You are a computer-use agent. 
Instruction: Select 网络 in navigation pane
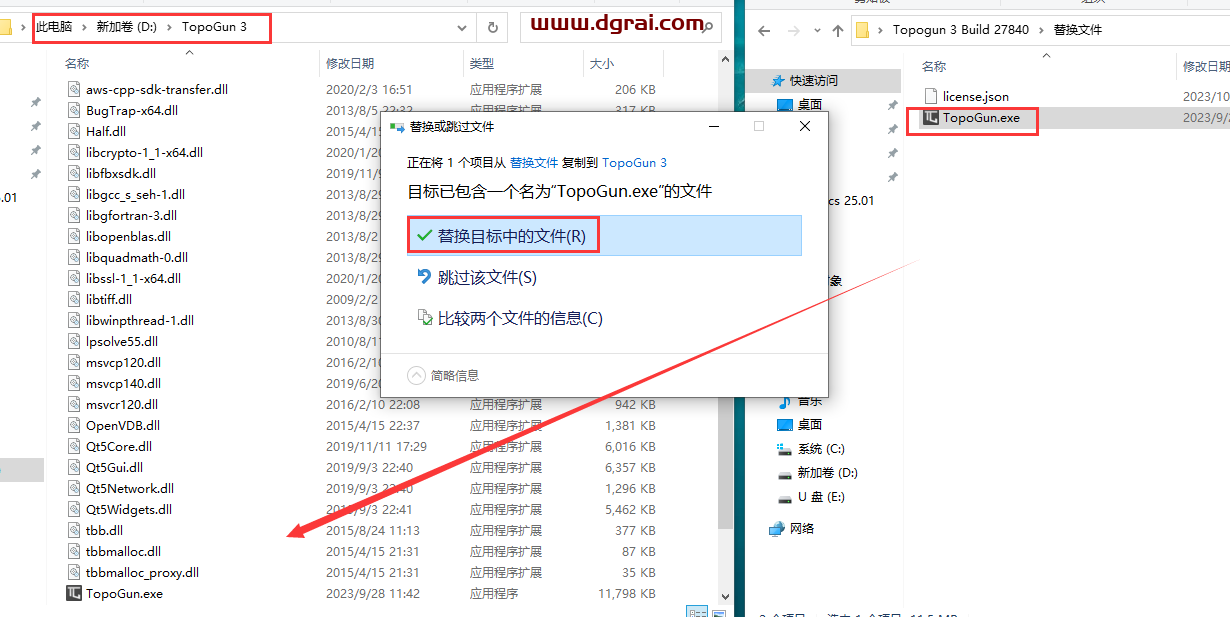802,528
